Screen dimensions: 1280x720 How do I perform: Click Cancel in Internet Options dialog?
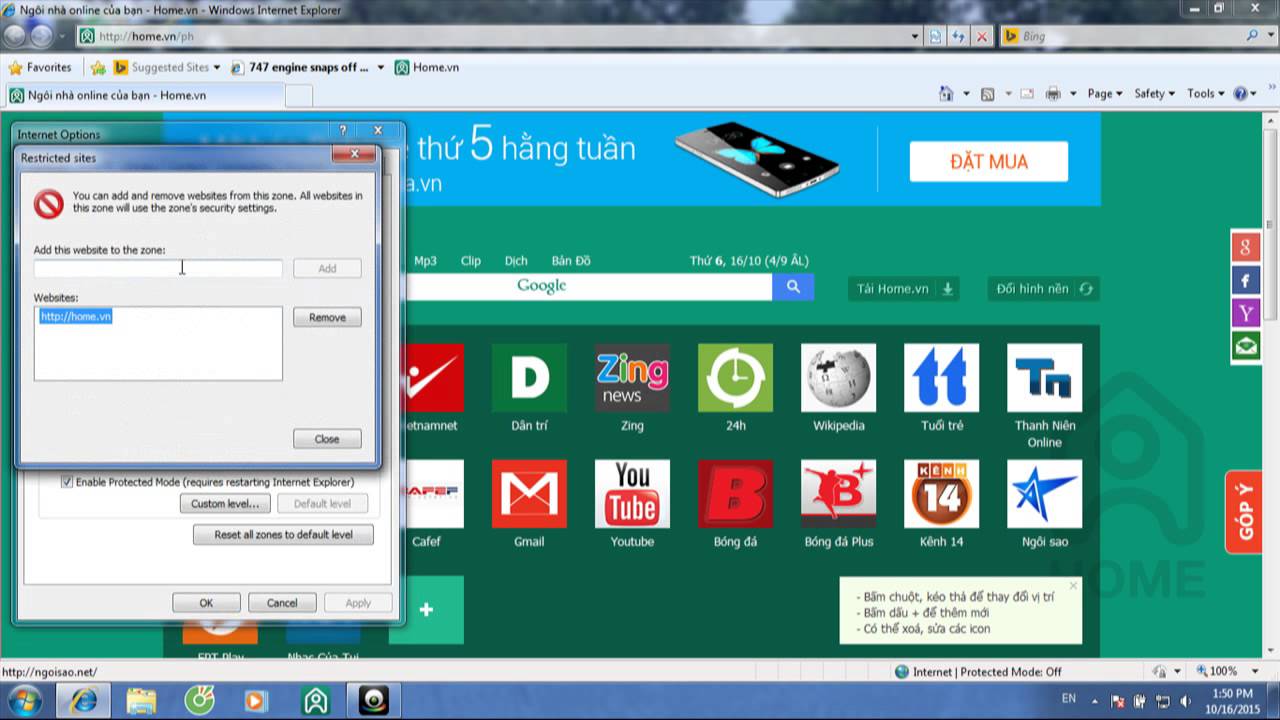click(282, 603)
